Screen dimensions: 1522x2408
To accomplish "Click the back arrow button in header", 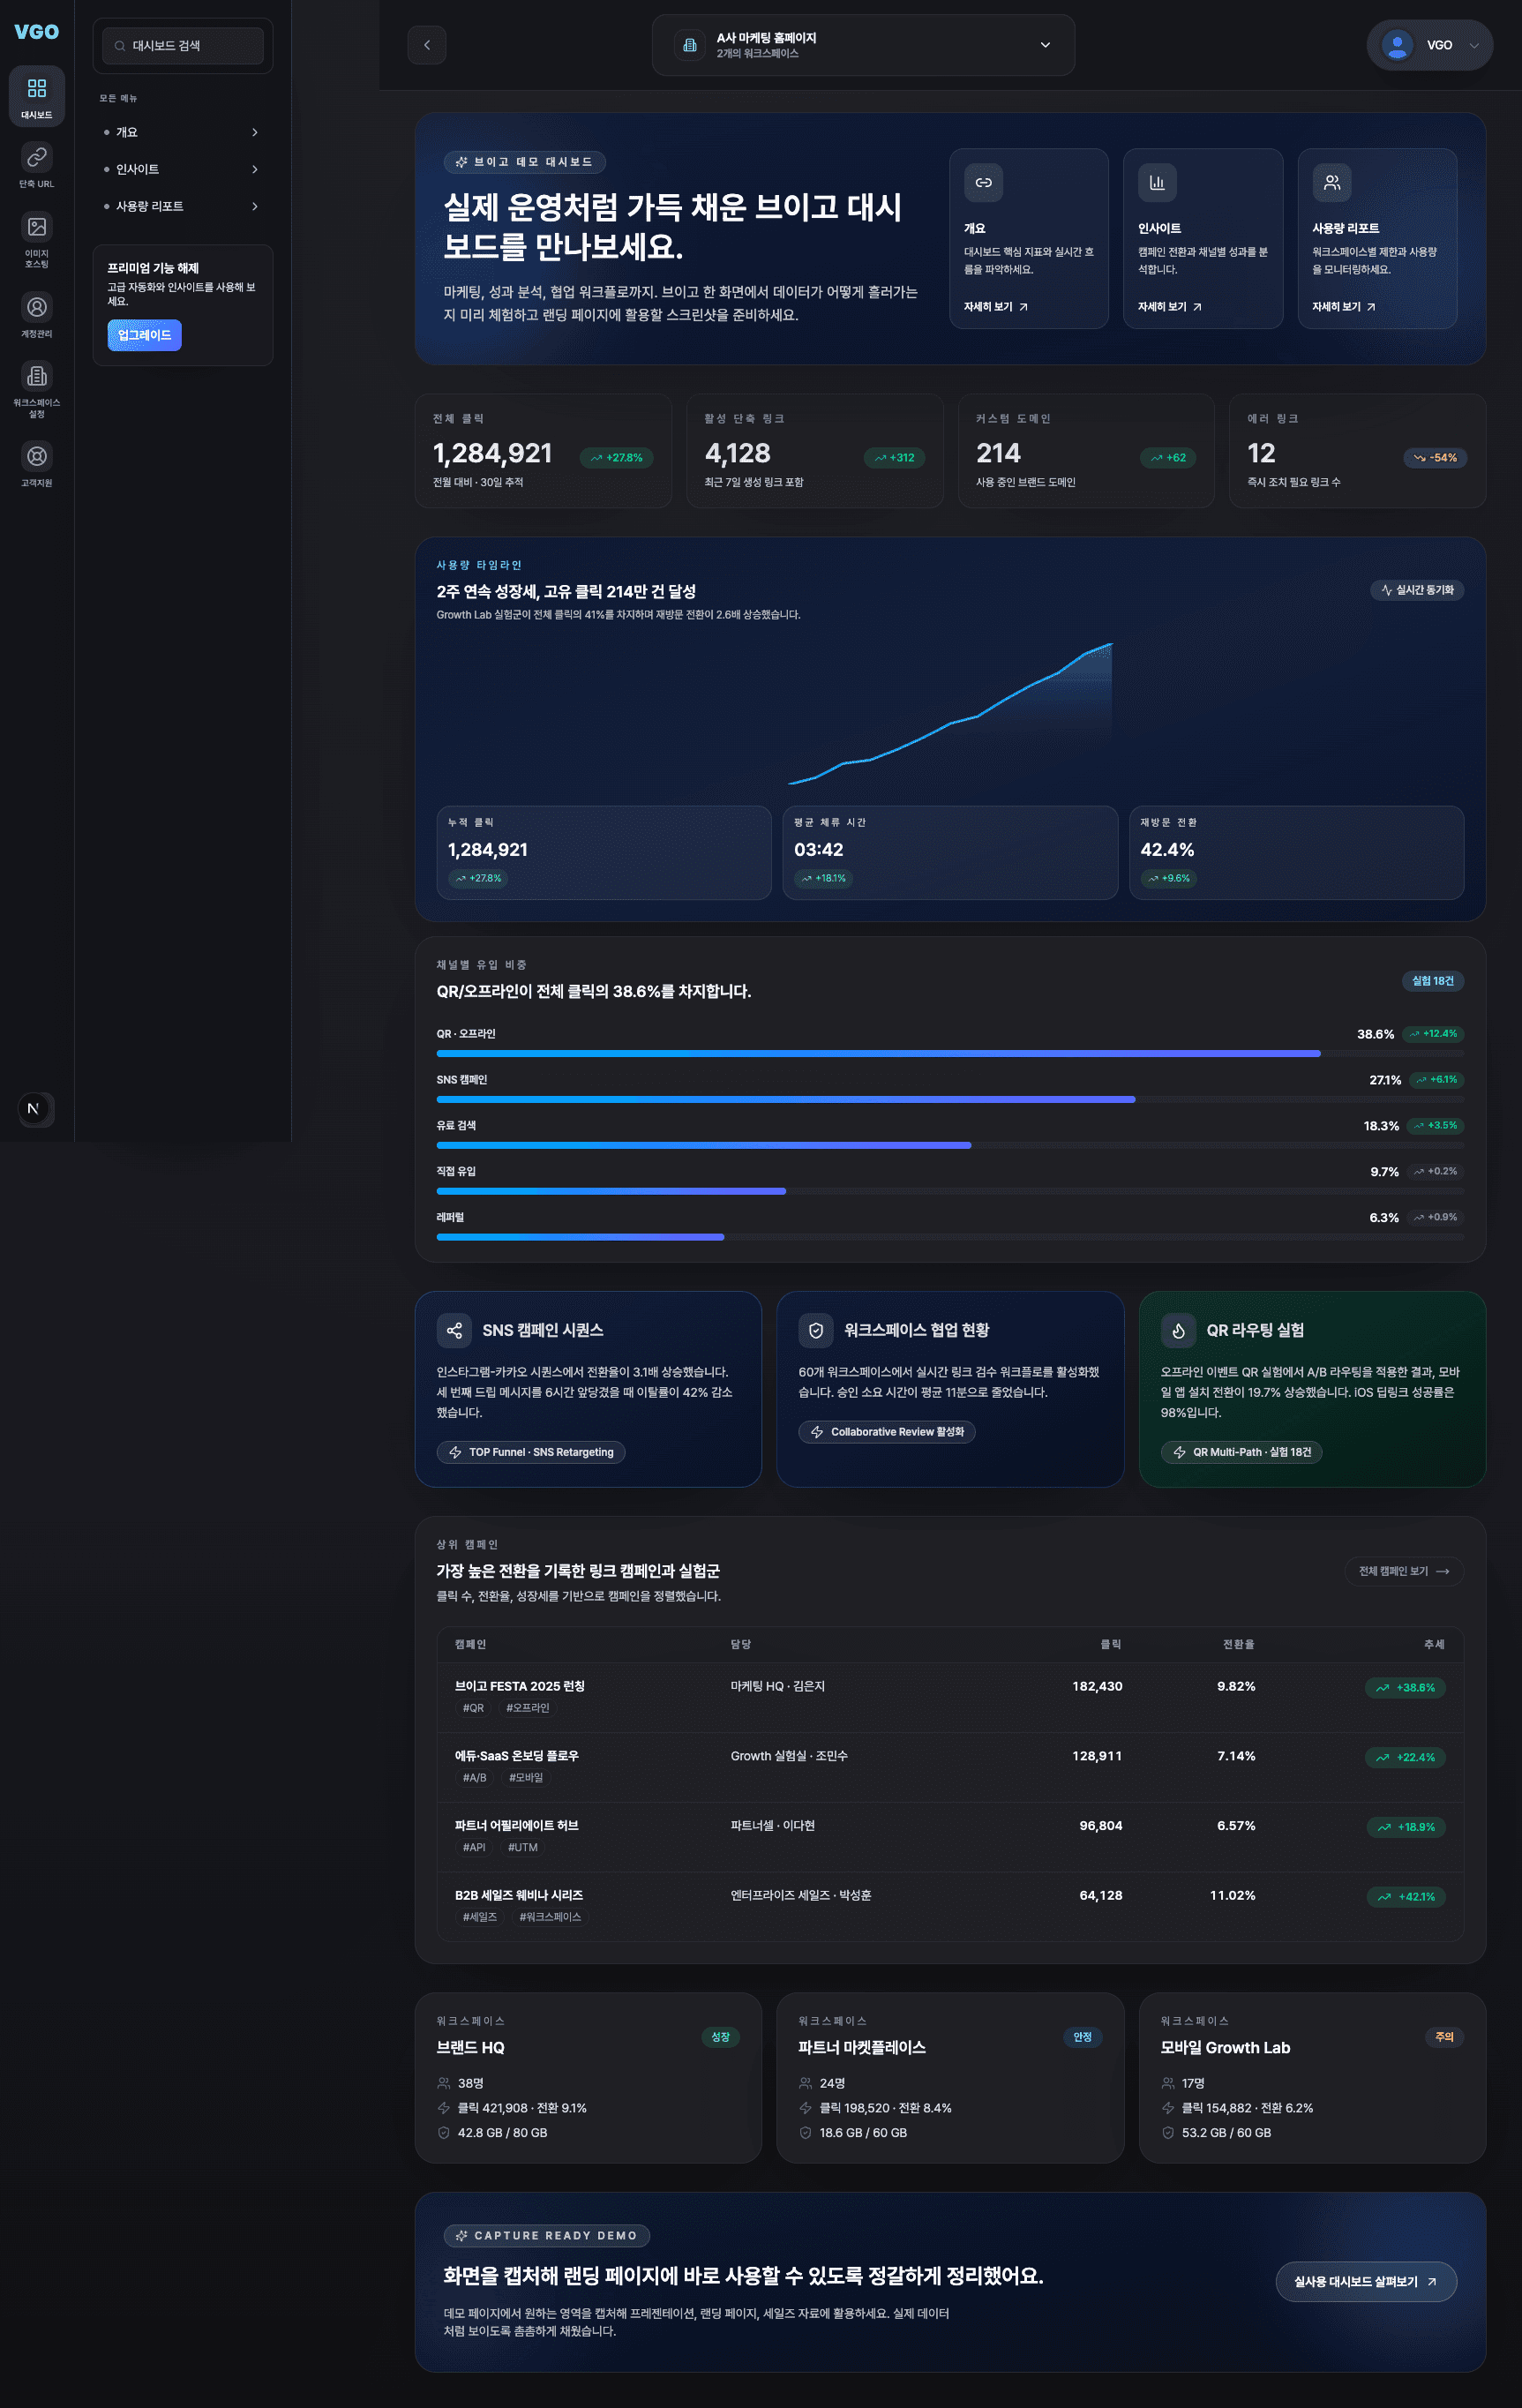I will 427,45.
